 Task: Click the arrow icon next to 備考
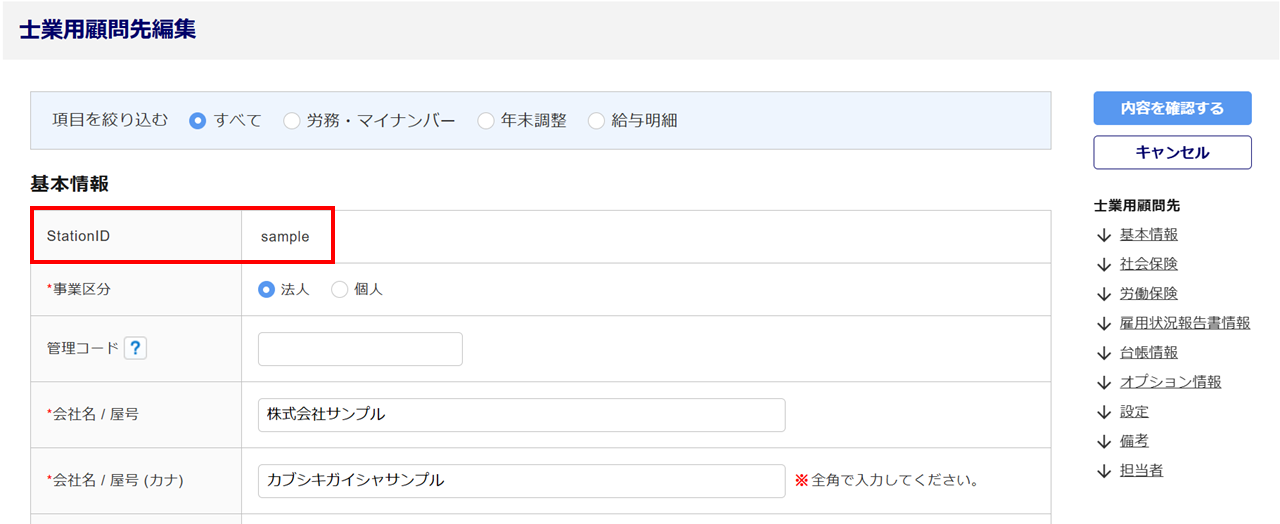click(x=1104, y=441)
